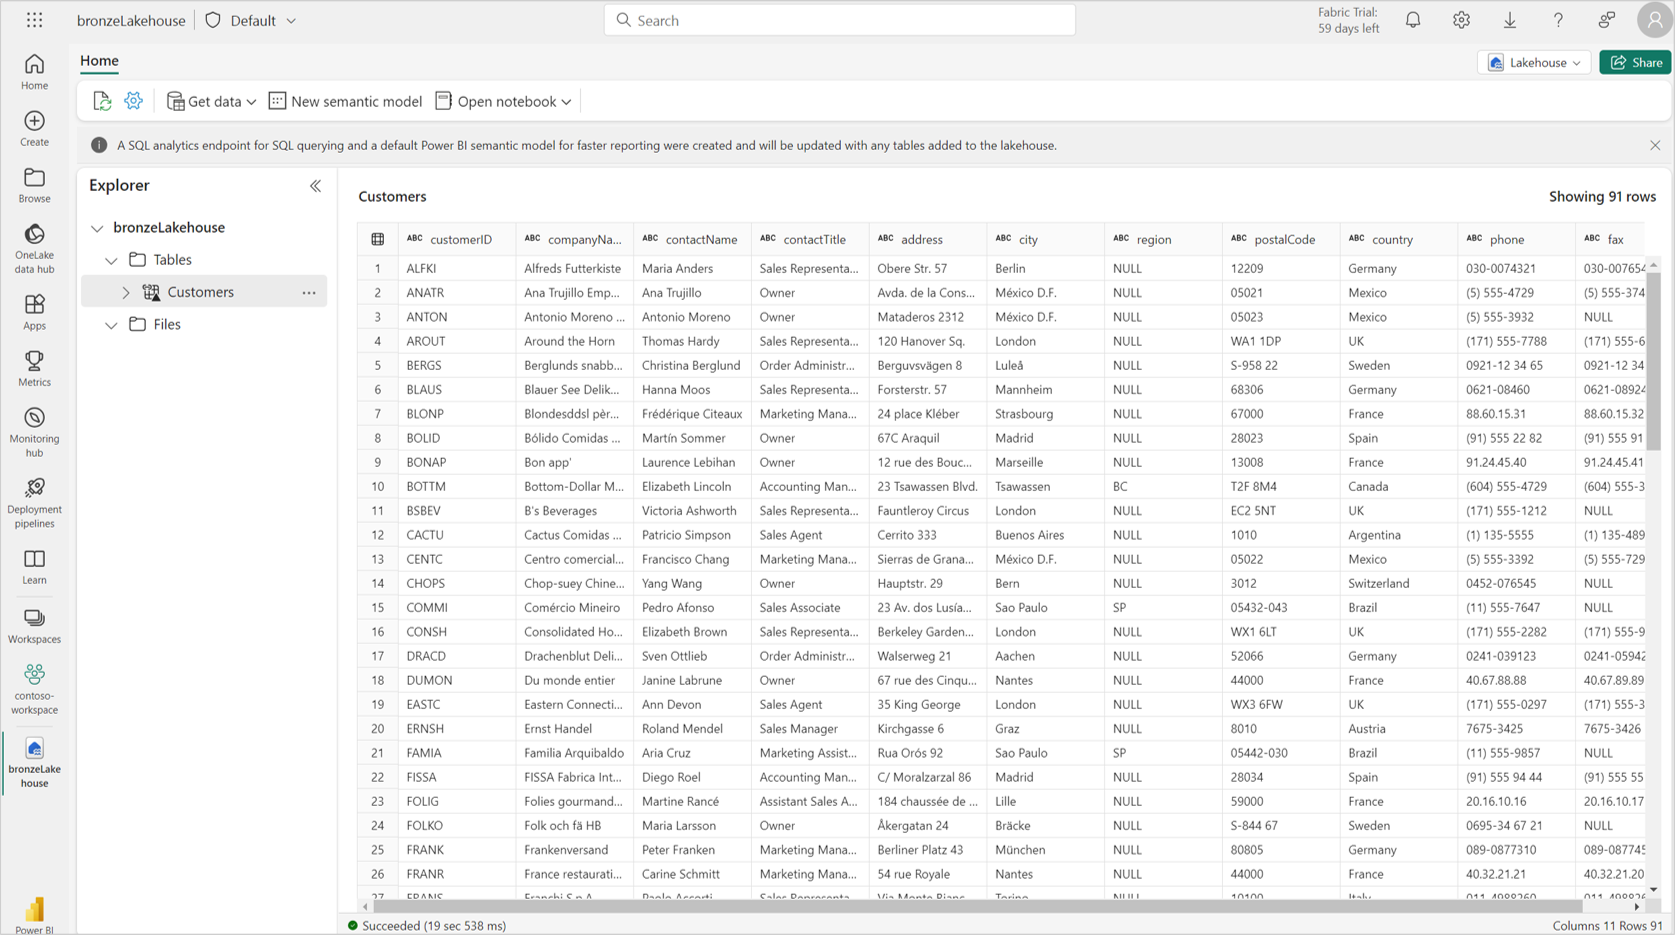The height and width of the screenshot is (935, 1675).
Task: Click the contactTitle column header
Action: [x=810, y=239]
